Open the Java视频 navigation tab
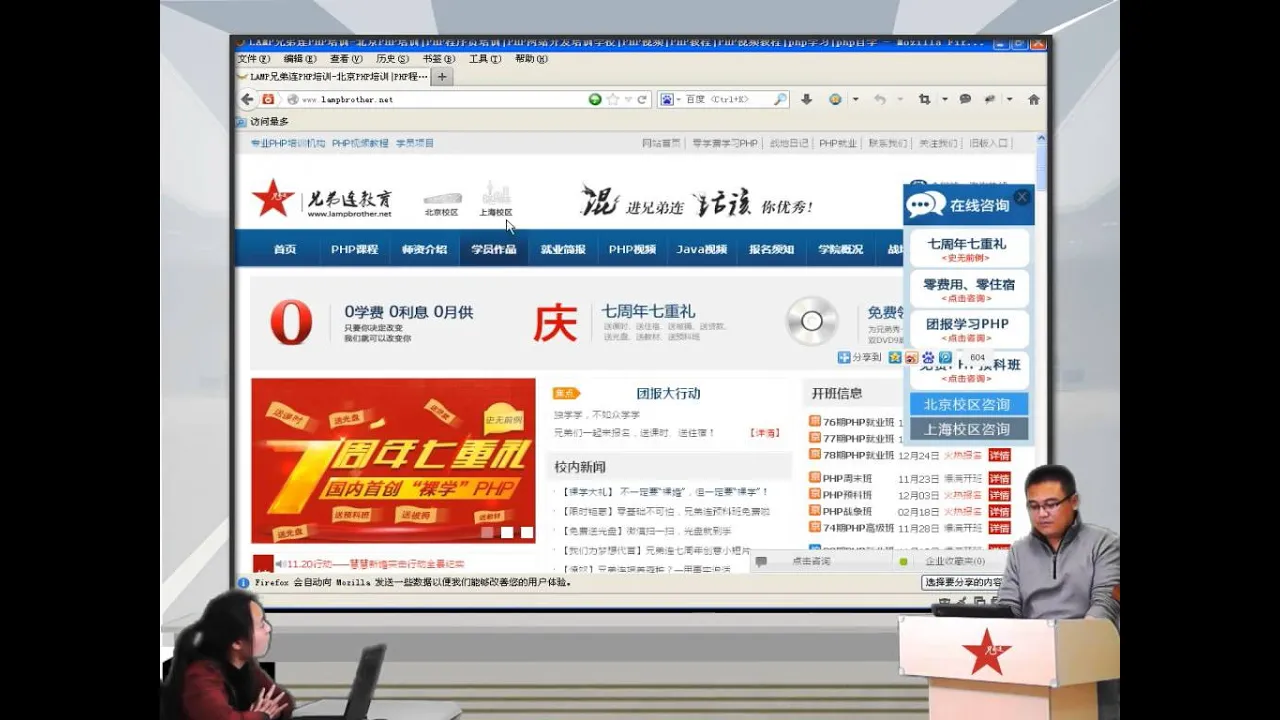 click(x=701, y=249)
